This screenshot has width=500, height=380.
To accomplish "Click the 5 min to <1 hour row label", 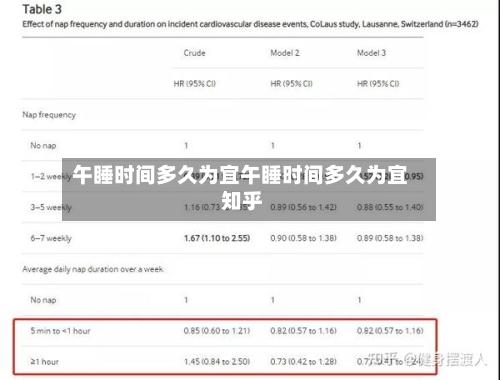I will click(x=60, y=331).
